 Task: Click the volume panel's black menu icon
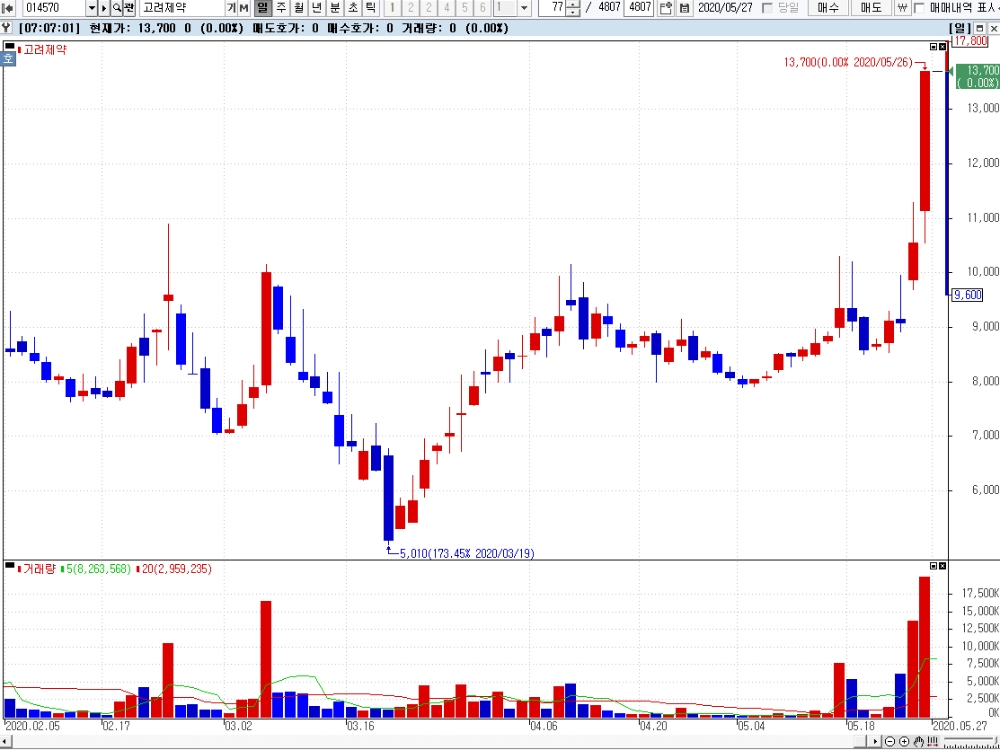point(9,565)
